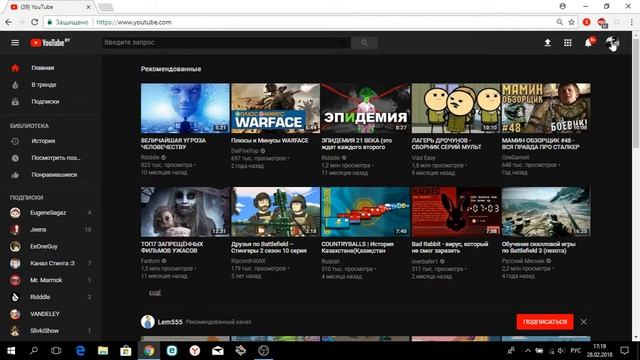Viewport: 640px width, 360px height.
Task: Play the horror films ТОП7 thumbnail
Action: tap(185, 212)
